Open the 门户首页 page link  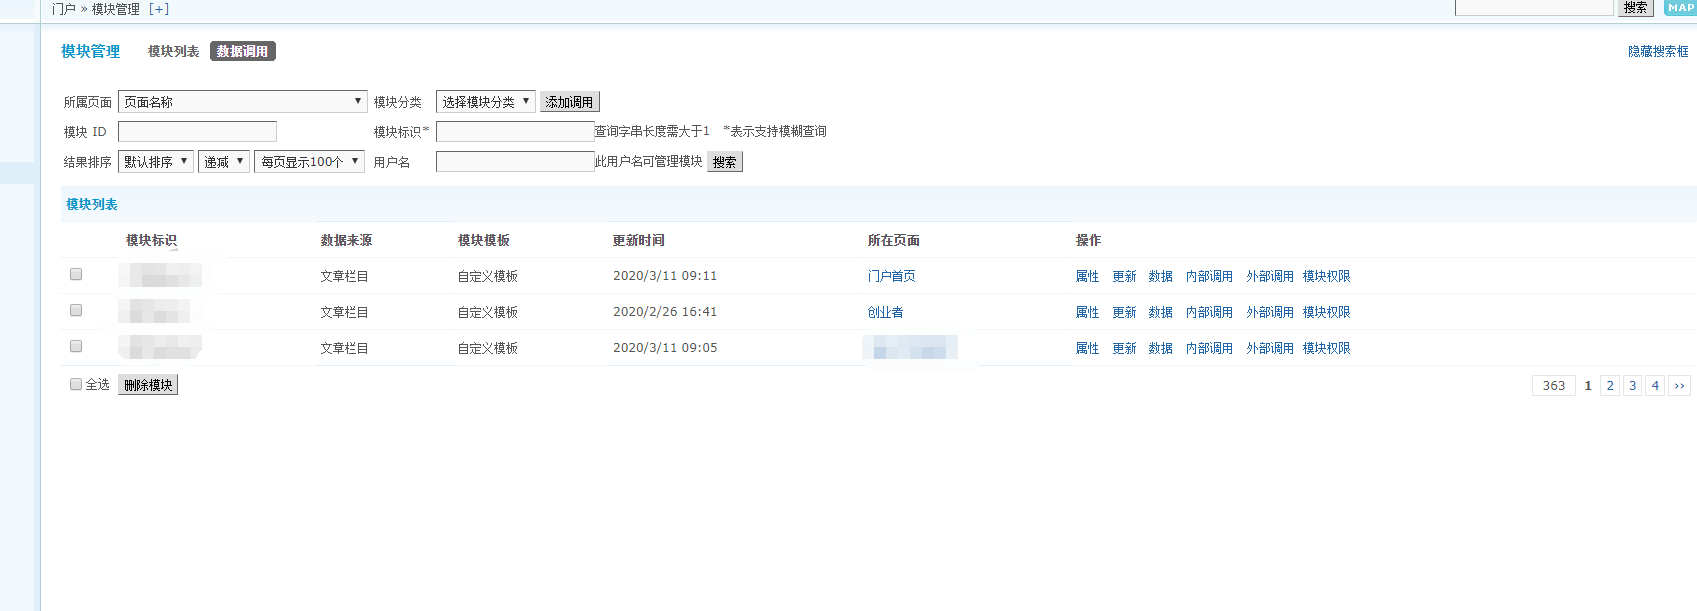click(891, 276)
